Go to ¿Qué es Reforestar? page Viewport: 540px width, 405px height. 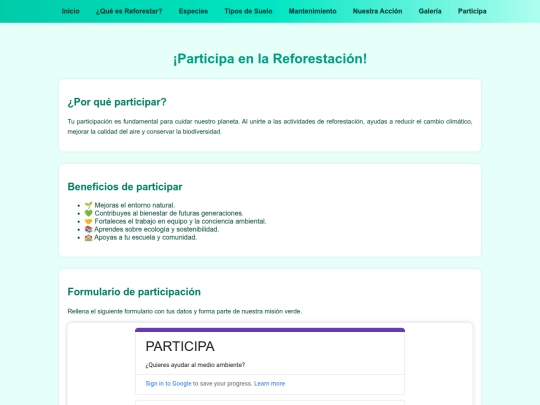[129, 11]
